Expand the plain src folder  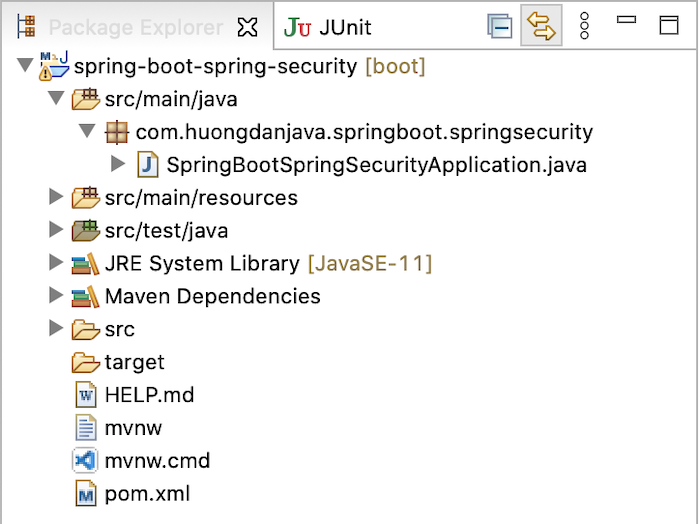click(55, 329)
